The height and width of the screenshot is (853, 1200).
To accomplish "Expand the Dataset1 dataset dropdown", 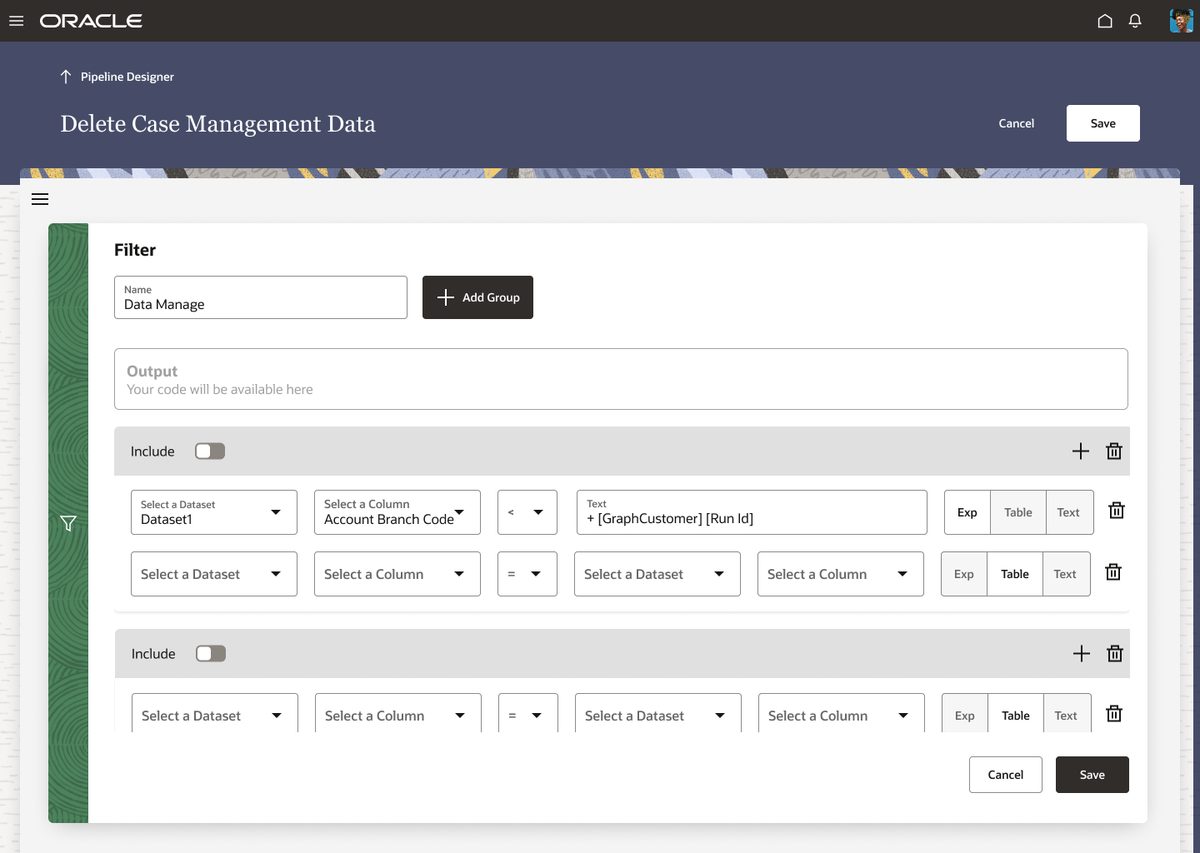I will (214, 512).
